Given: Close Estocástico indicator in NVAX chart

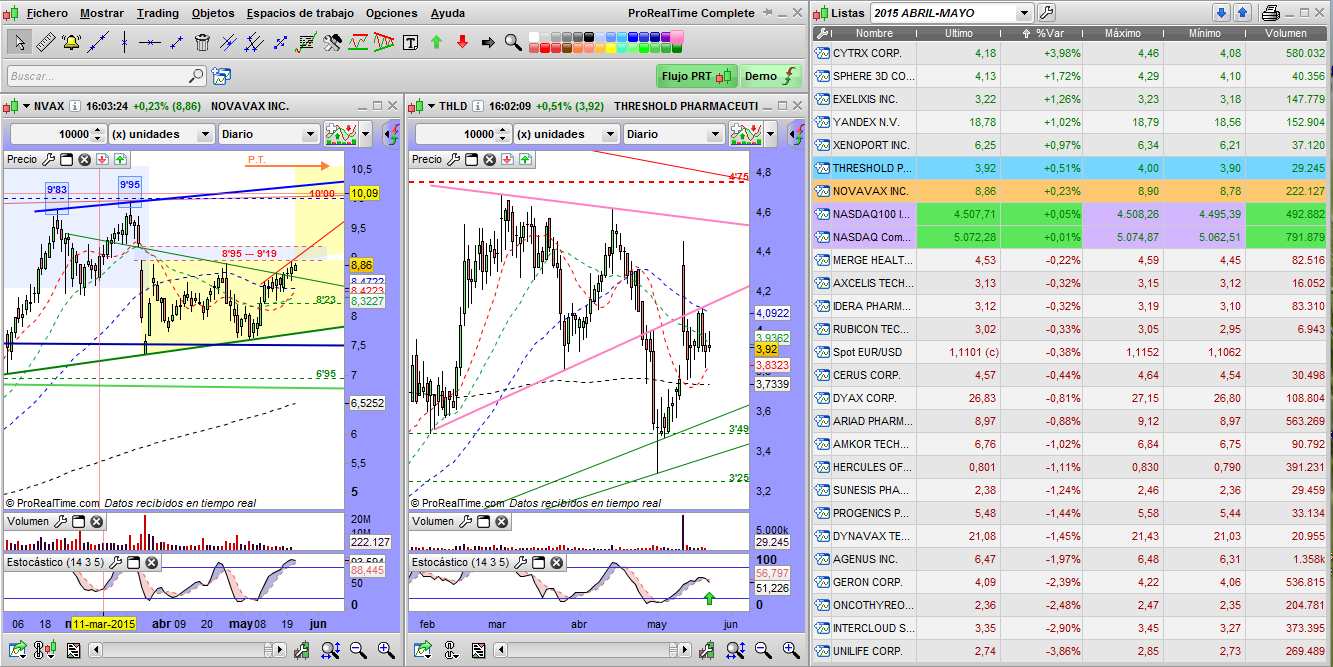Looking at the screenshot, I should pos(150,562).
